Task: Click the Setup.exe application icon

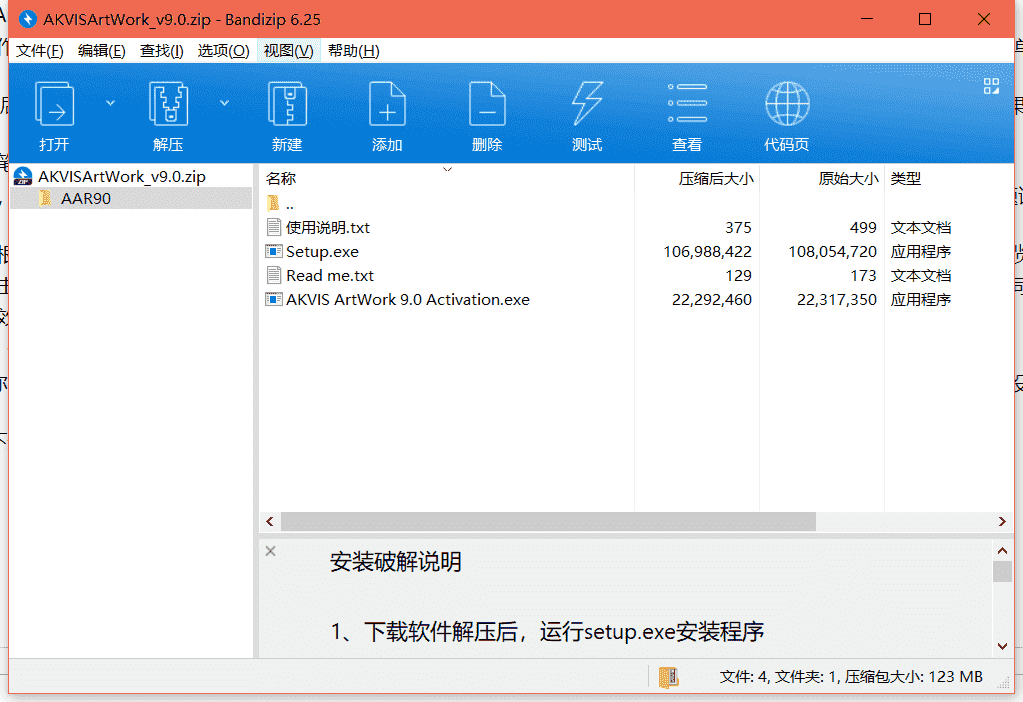Action: tap(274, 251)
